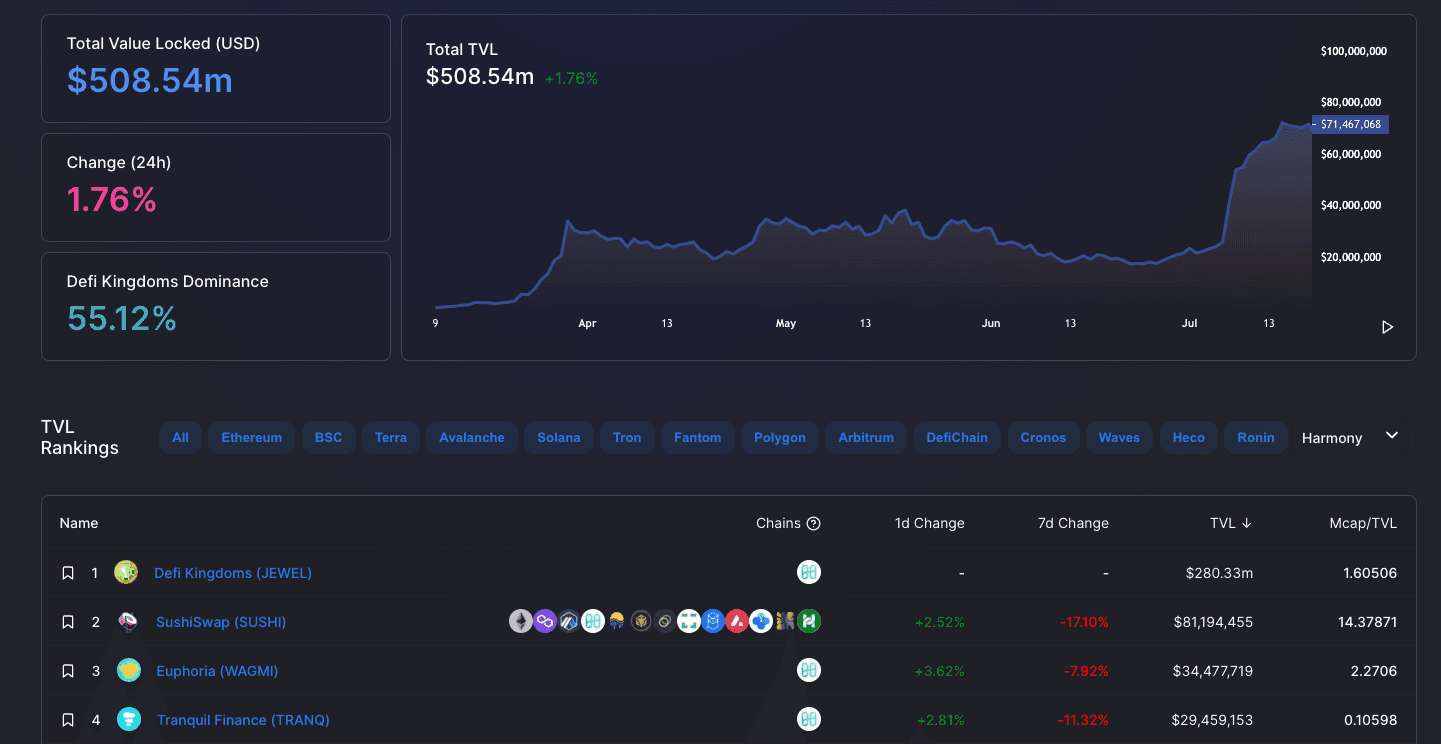Click Defi Kingdoms' TVL value $280.33m
Image resolution: width=1441 pixels, height=744 pixels.
(1219, 573)
